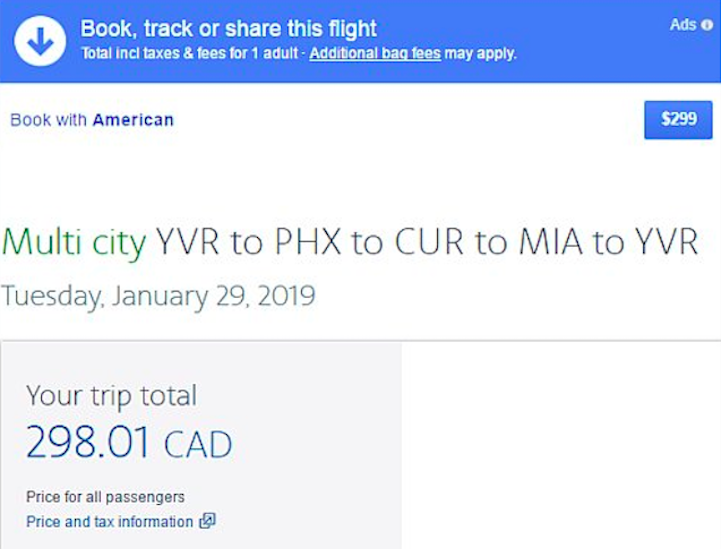This screenshot has height=549, width=721.
Task: Click the may apply text in banner
Action: (481, 54)
